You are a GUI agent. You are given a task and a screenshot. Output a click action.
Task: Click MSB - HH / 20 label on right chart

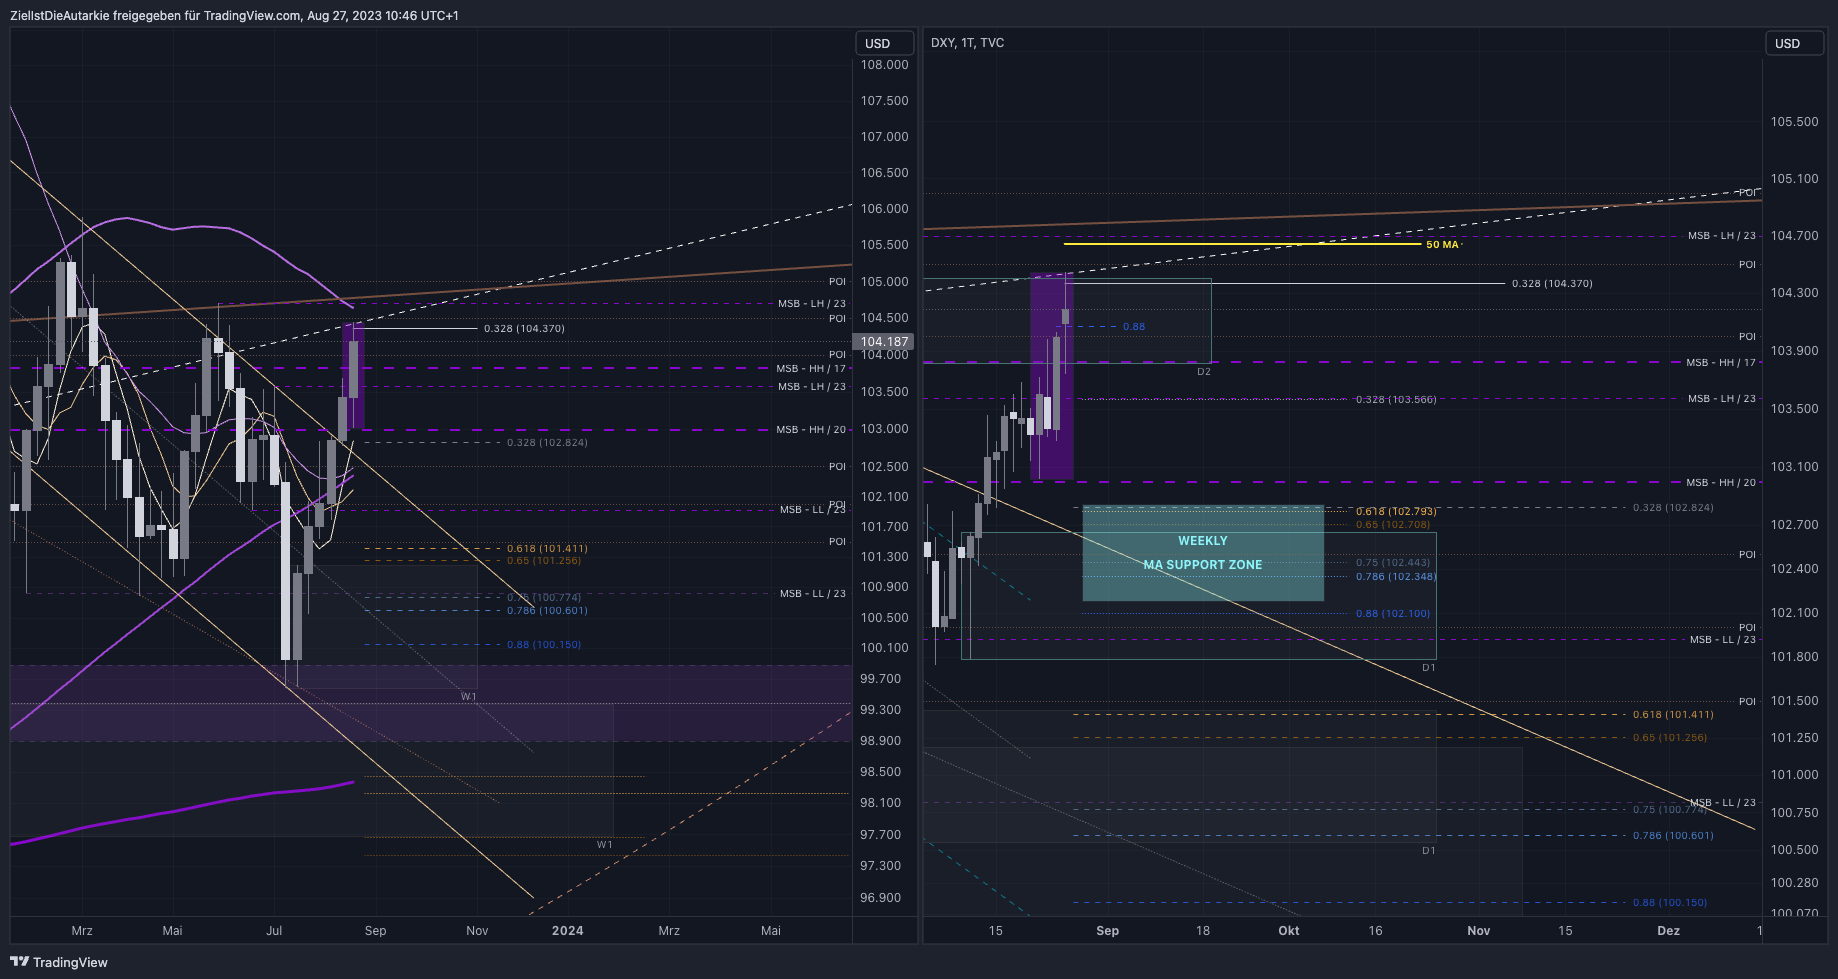(x=1721, y=483)
